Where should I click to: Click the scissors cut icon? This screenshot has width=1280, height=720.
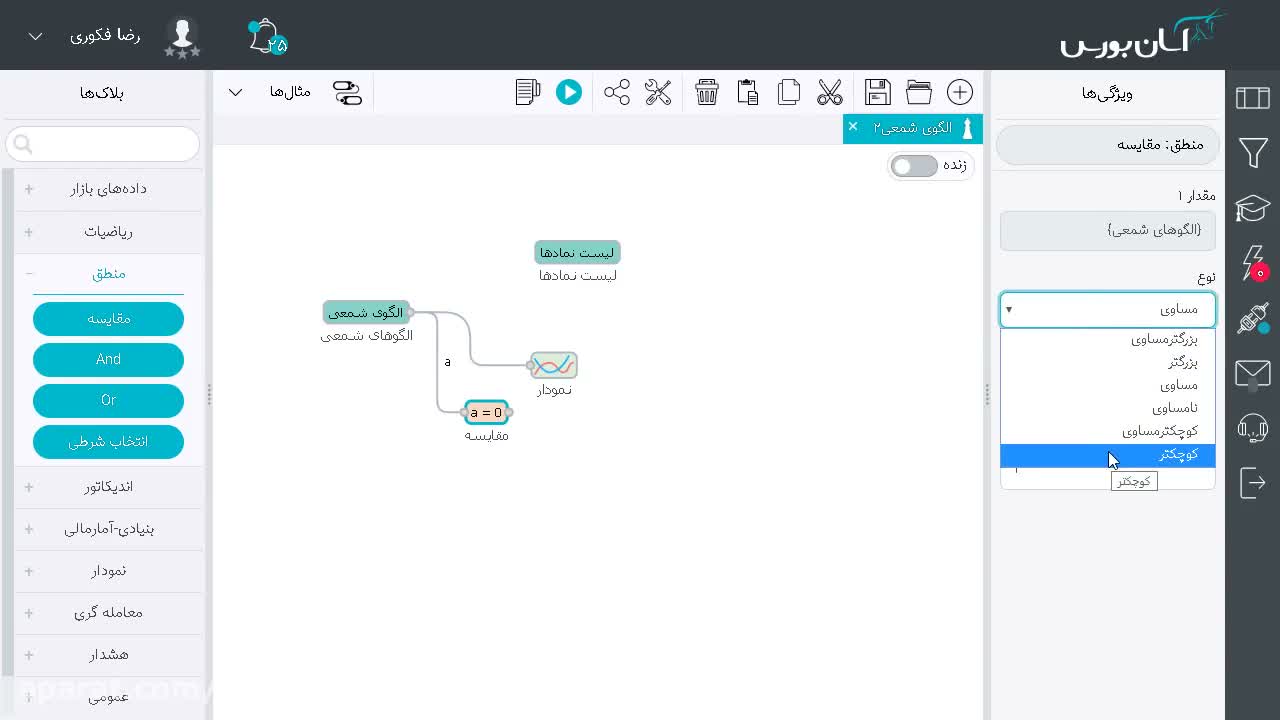click(830, 92)
